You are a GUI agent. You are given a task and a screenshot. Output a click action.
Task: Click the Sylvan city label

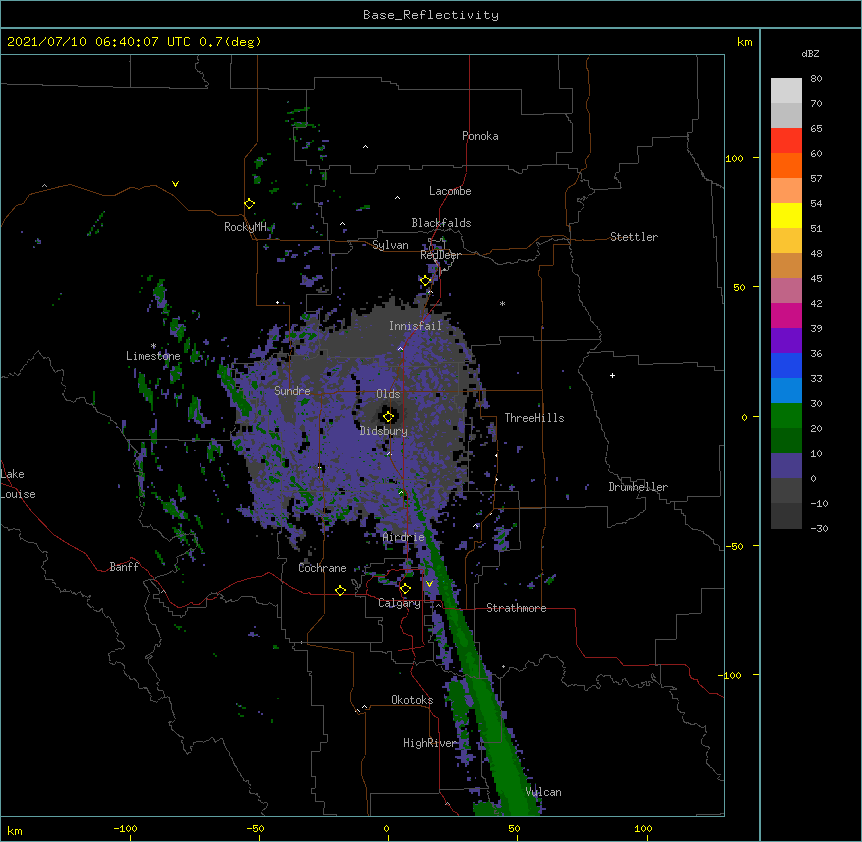pyautogui.click(x=390, y=245)
